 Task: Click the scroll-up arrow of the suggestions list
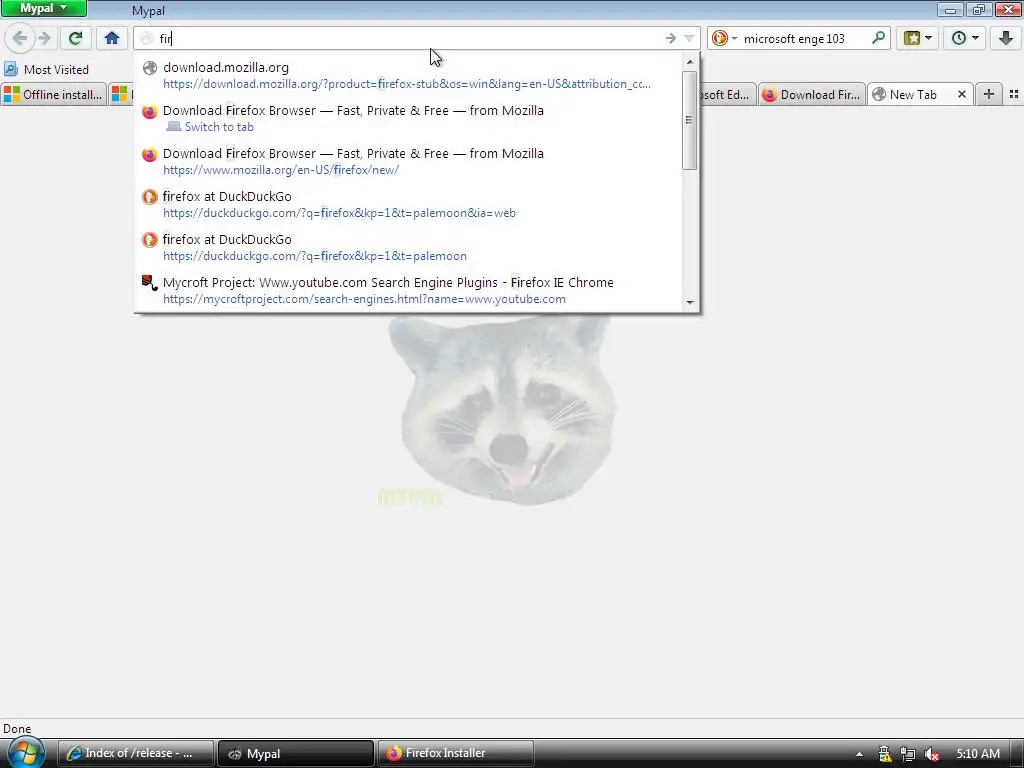[690, 62]
